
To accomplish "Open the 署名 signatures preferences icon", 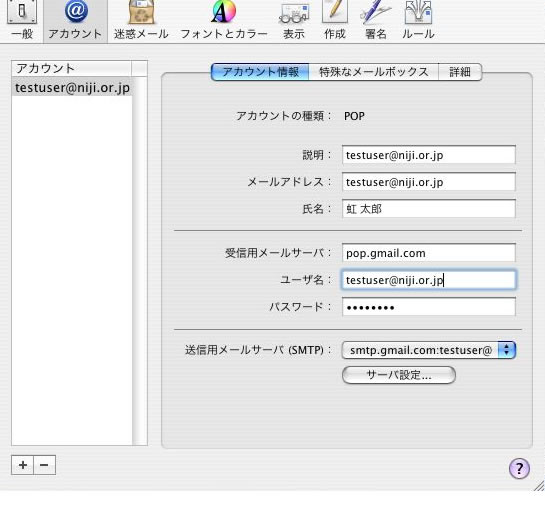I will pyautogui.click(x=376, y=21).
